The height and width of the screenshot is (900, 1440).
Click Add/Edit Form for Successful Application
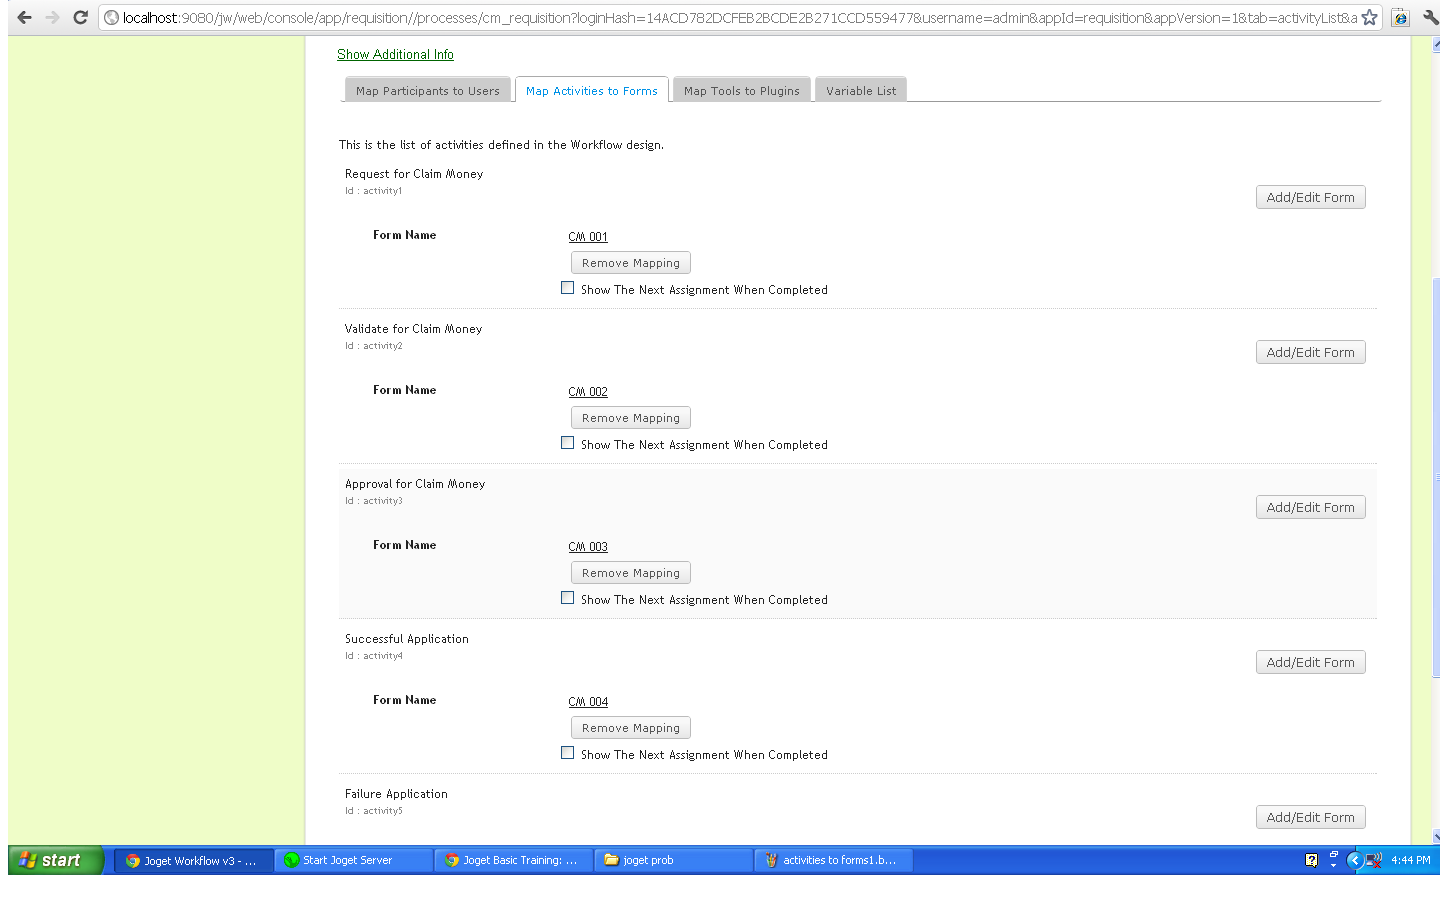click(1310, 662)
